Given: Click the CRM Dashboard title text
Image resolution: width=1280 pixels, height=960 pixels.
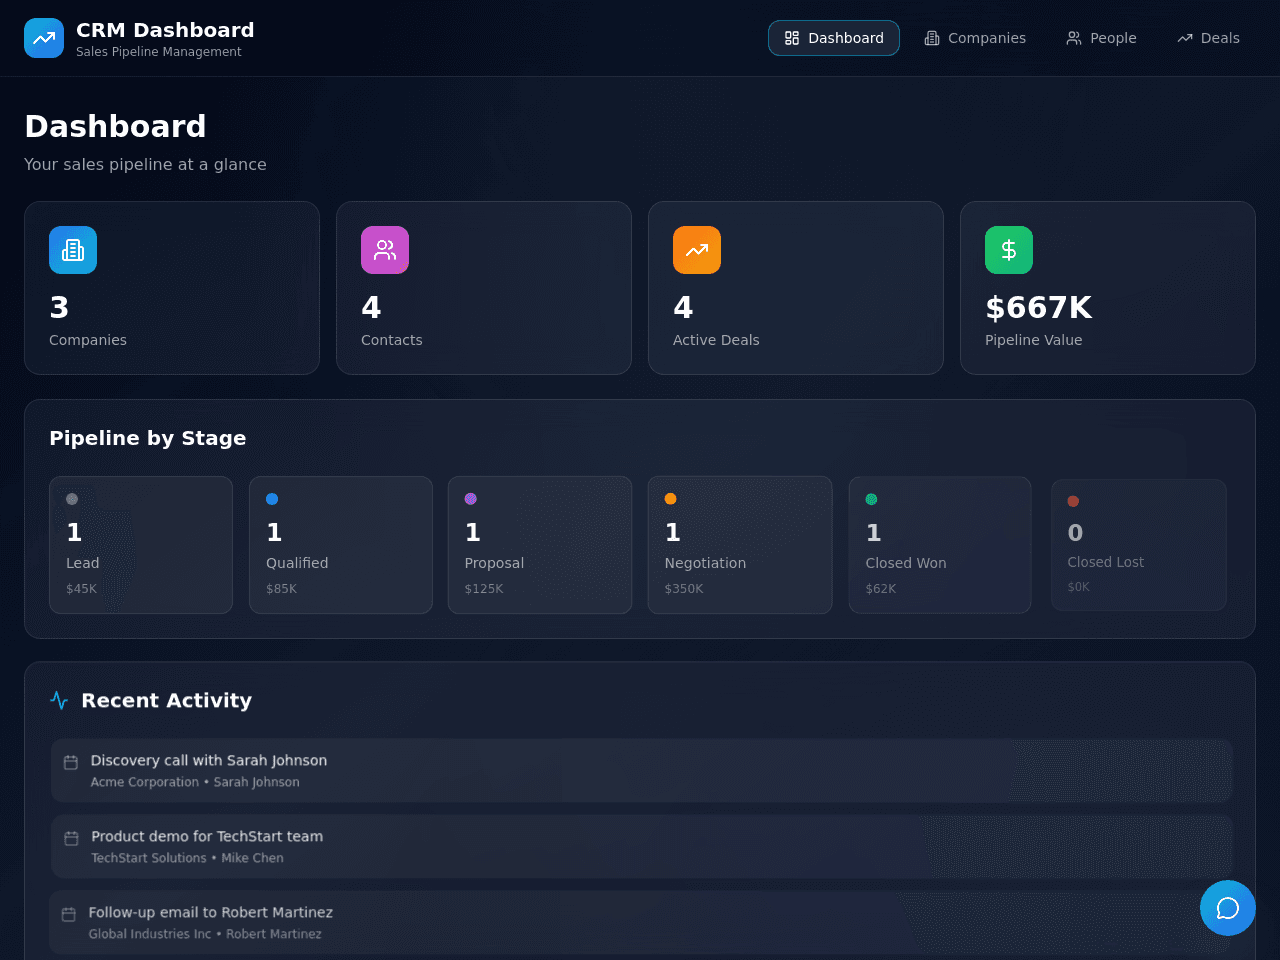Looking at the screenshot, I should tap(165, 30).
